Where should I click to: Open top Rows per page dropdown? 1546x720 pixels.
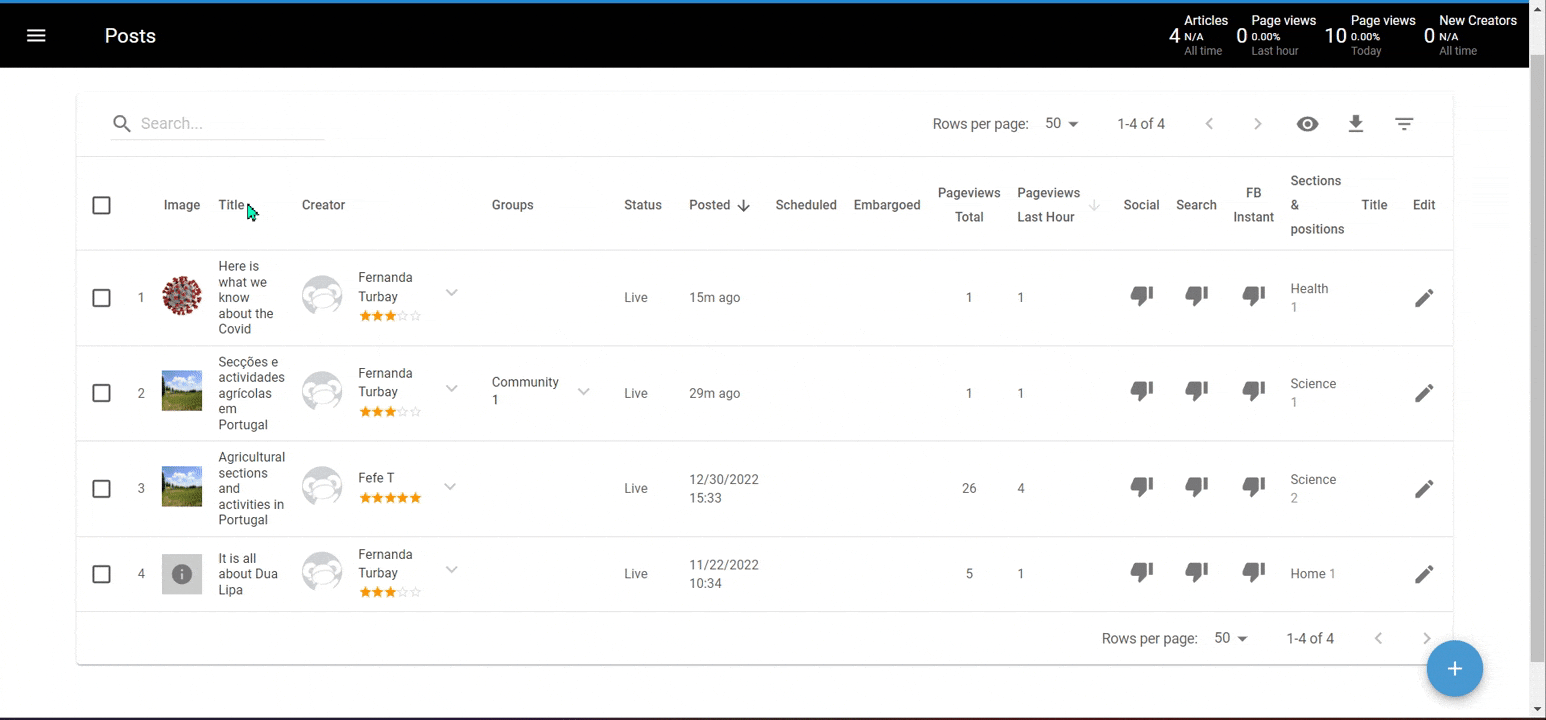[1062, 124]
